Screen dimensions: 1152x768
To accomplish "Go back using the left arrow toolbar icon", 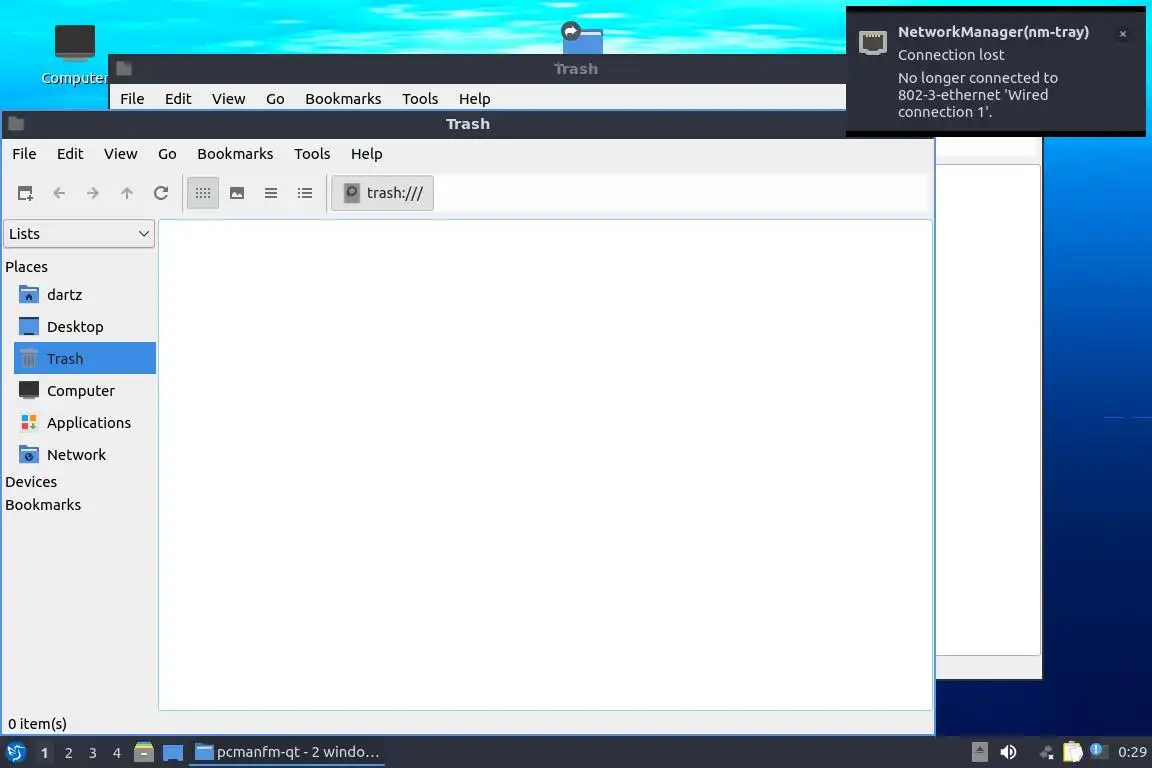I will tap(60, 193).
